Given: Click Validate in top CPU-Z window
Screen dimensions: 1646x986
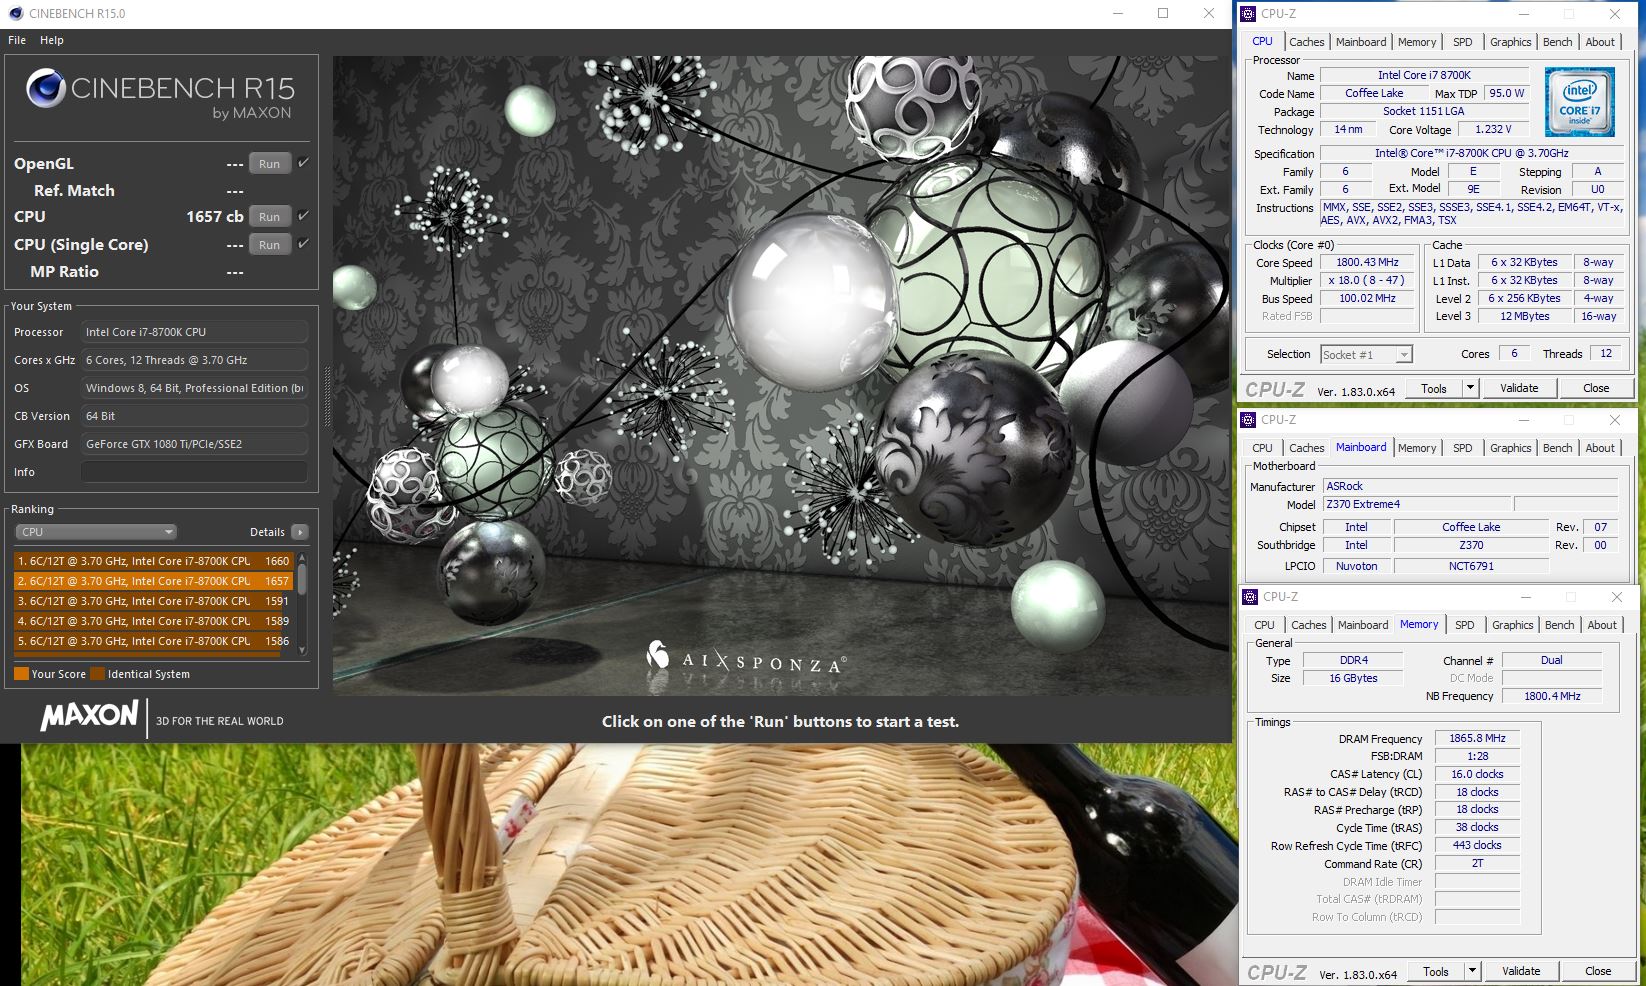Looking at the screenshot, I should (1519, 388).
